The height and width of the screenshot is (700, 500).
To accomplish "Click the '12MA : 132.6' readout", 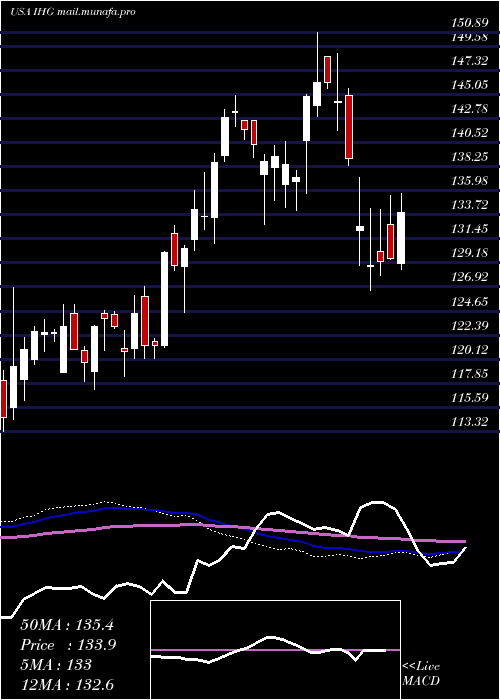I will pyautogui.click(x=67, y=684).
